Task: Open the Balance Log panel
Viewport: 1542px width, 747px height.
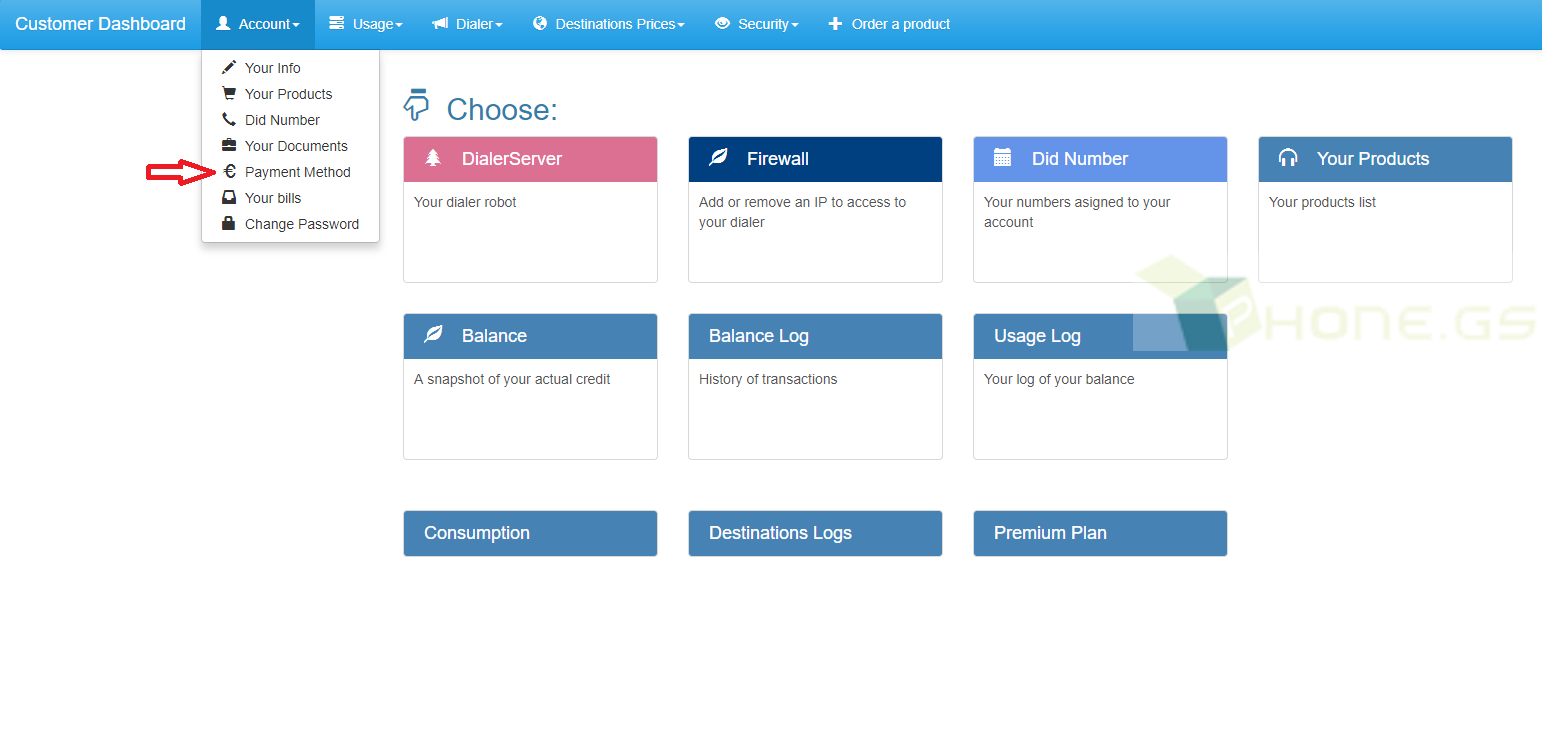Action: coord(815,386)
